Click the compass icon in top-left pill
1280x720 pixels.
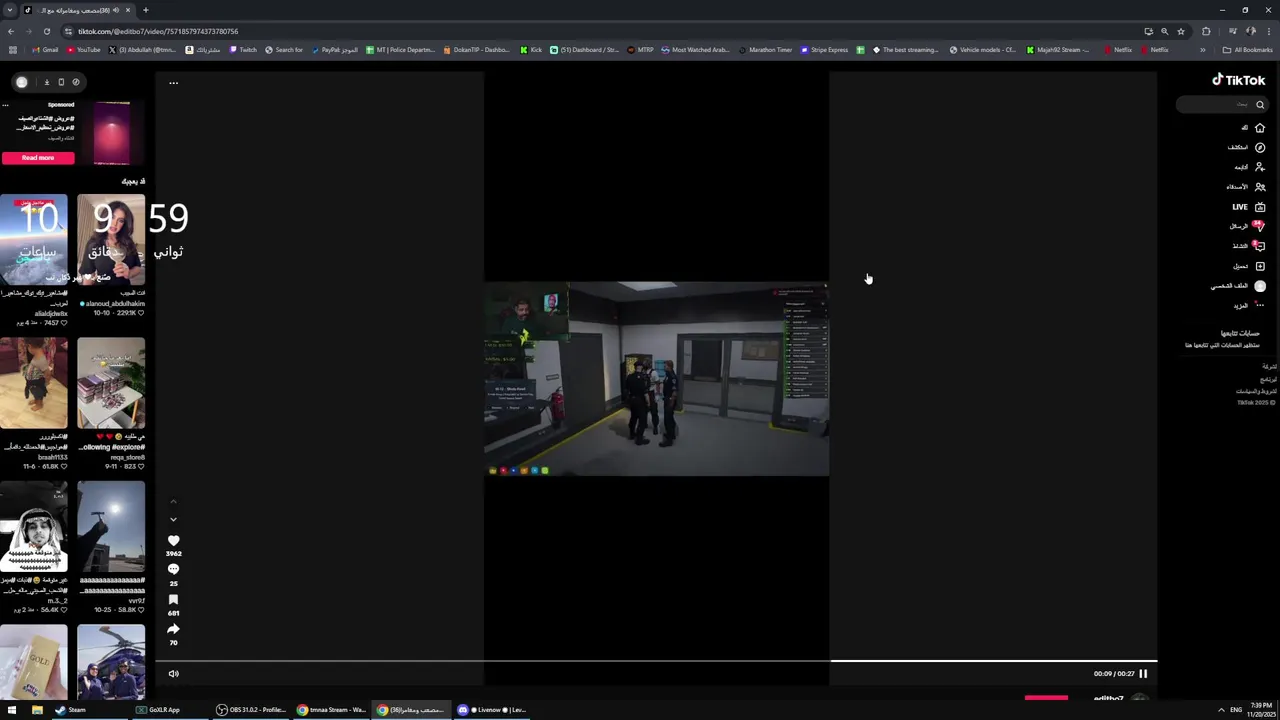pos(76,82)
